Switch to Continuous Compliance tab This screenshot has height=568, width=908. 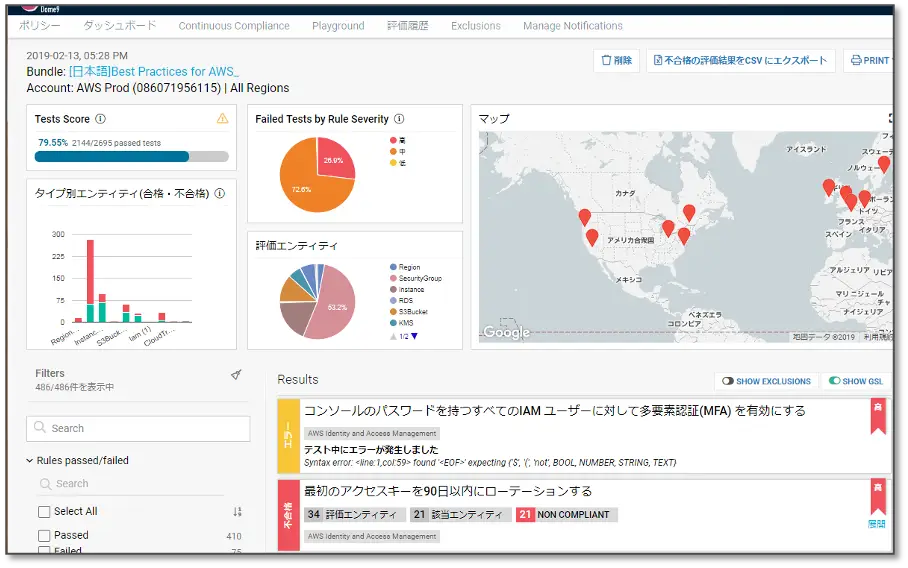(234, 25)
